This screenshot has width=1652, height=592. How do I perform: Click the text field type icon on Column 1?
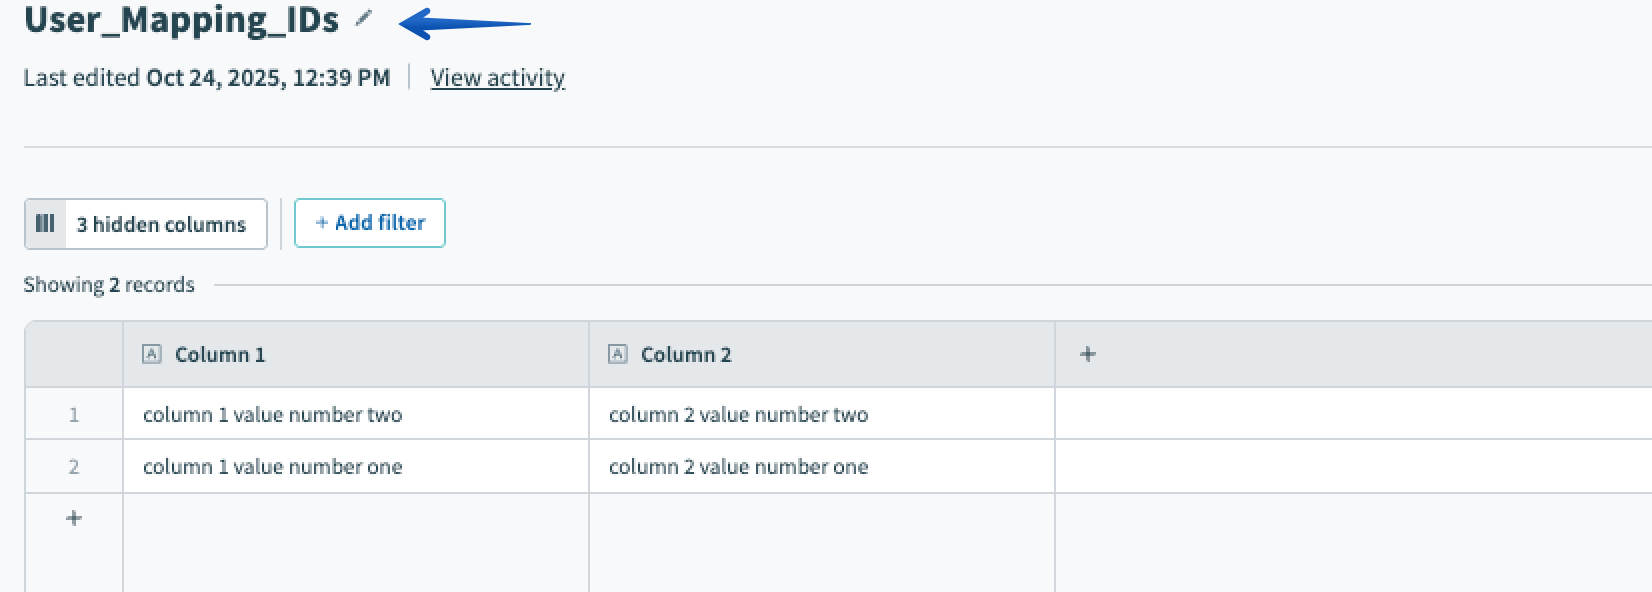tap(151, 353)
